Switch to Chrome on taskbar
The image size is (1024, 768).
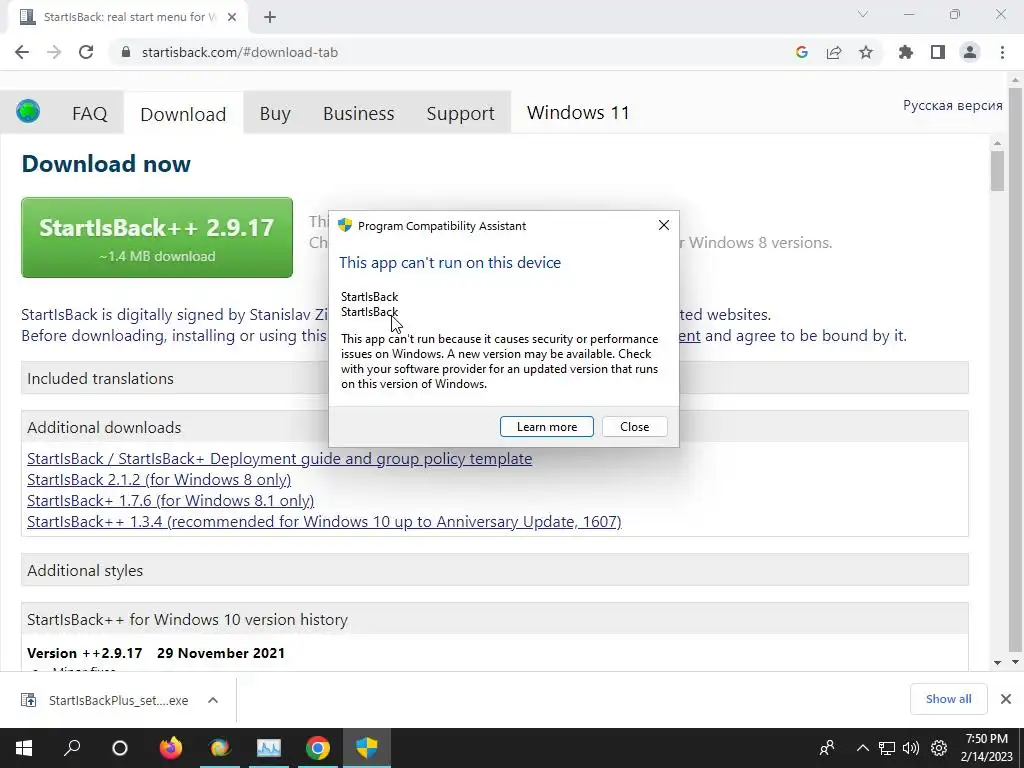317,748
